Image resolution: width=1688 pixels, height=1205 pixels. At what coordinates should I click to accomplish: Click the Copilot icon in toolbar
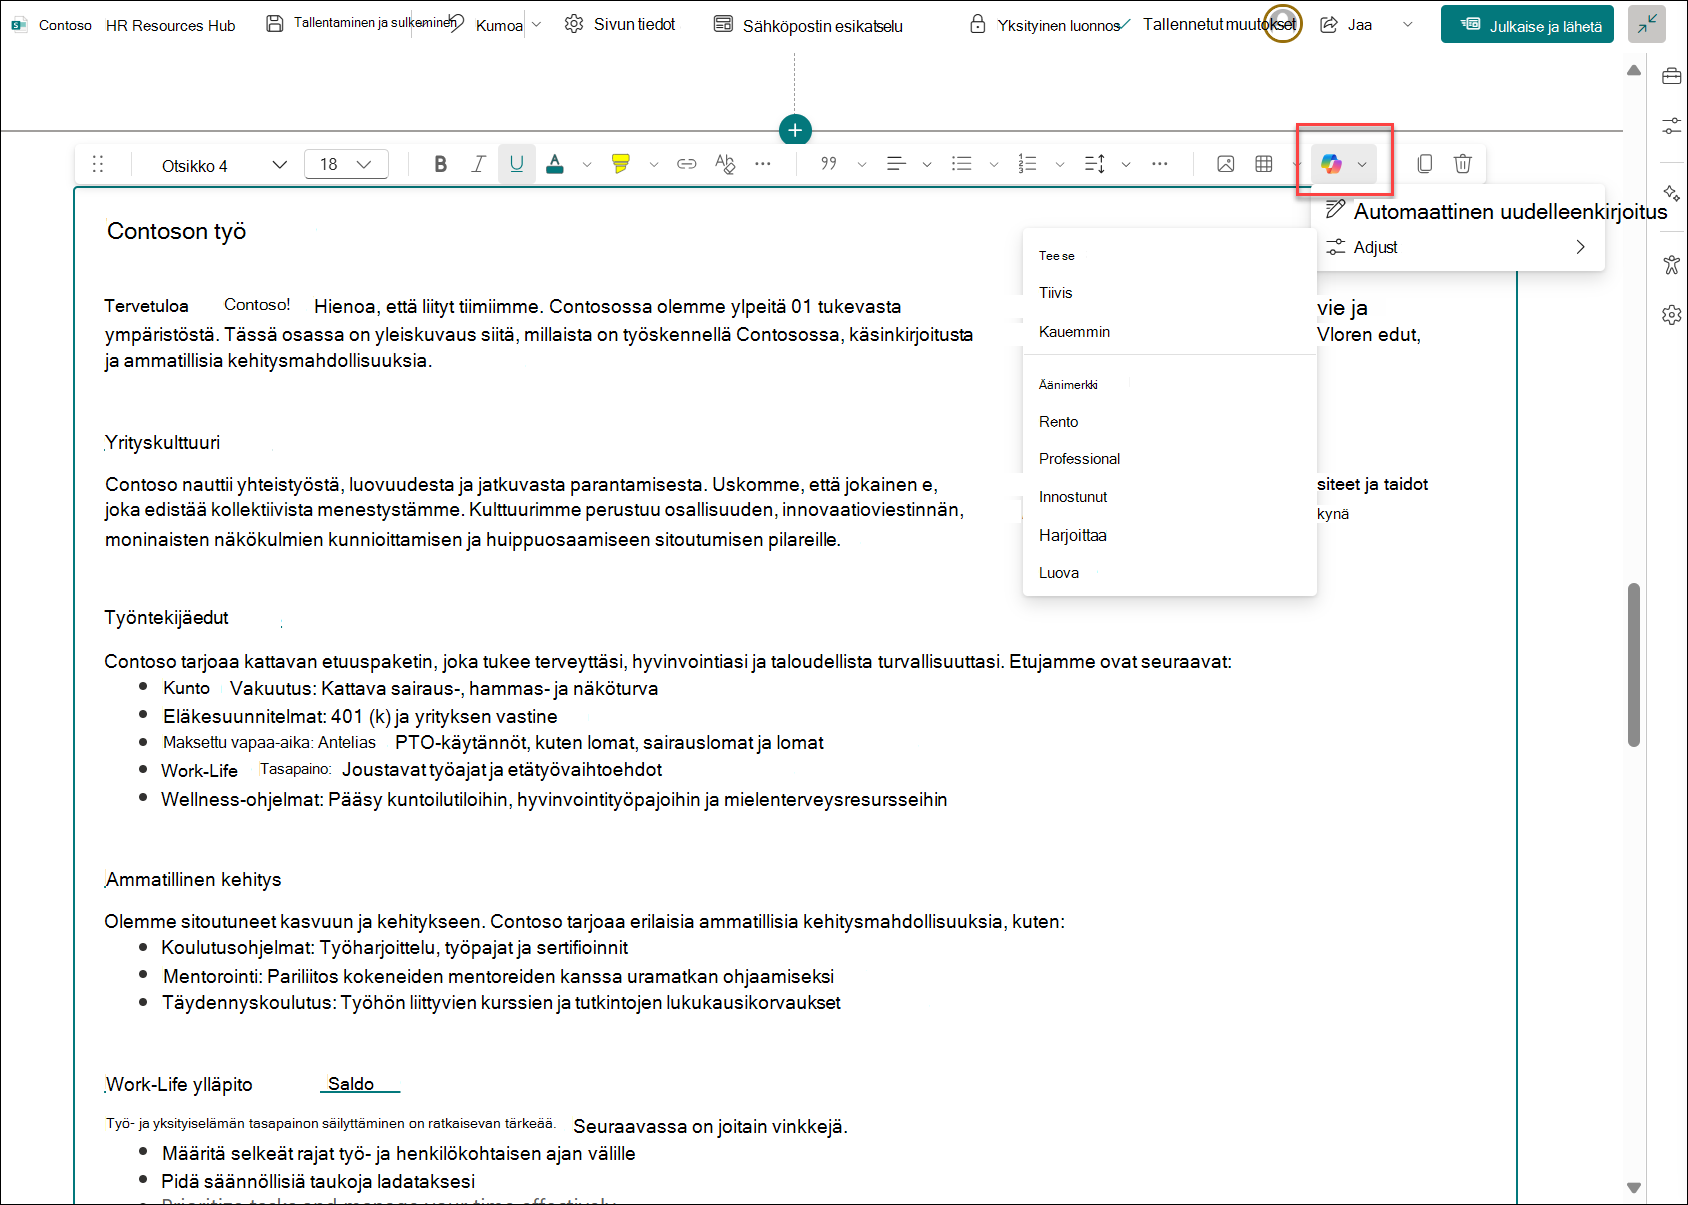tap(1331, 164)
